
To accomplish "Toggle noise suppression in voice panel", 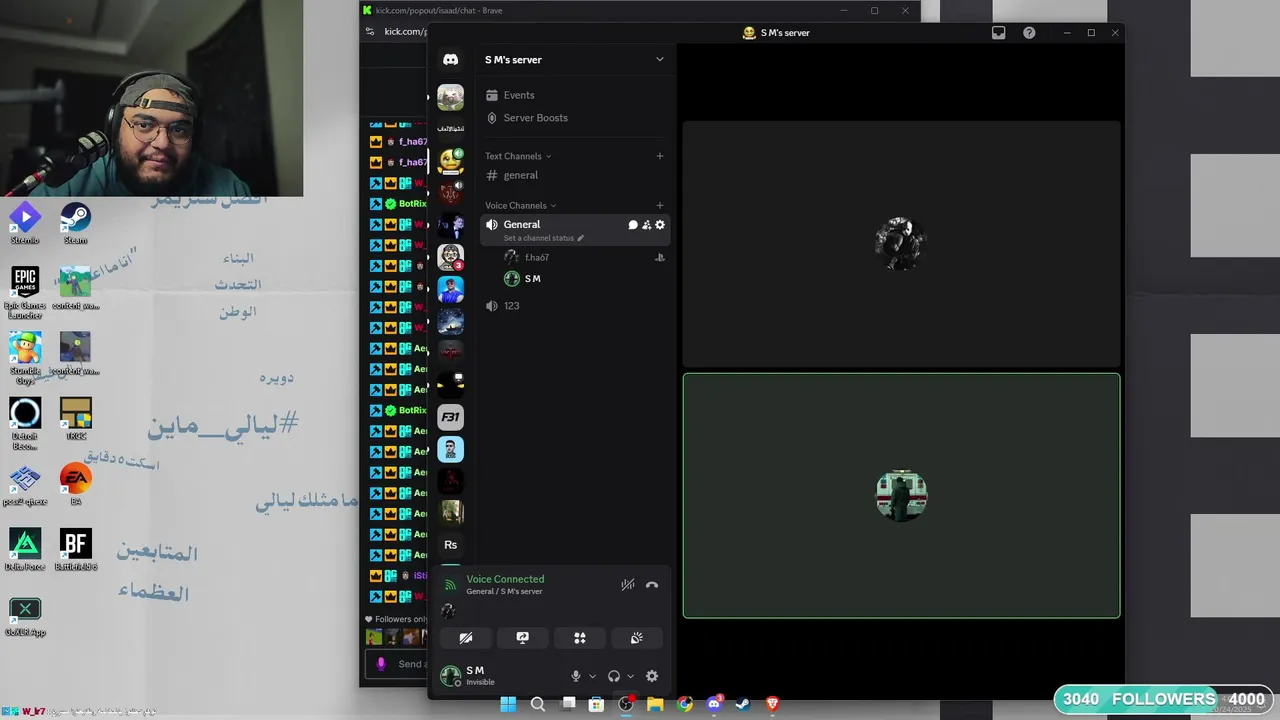I will click(x=628, y=585).
